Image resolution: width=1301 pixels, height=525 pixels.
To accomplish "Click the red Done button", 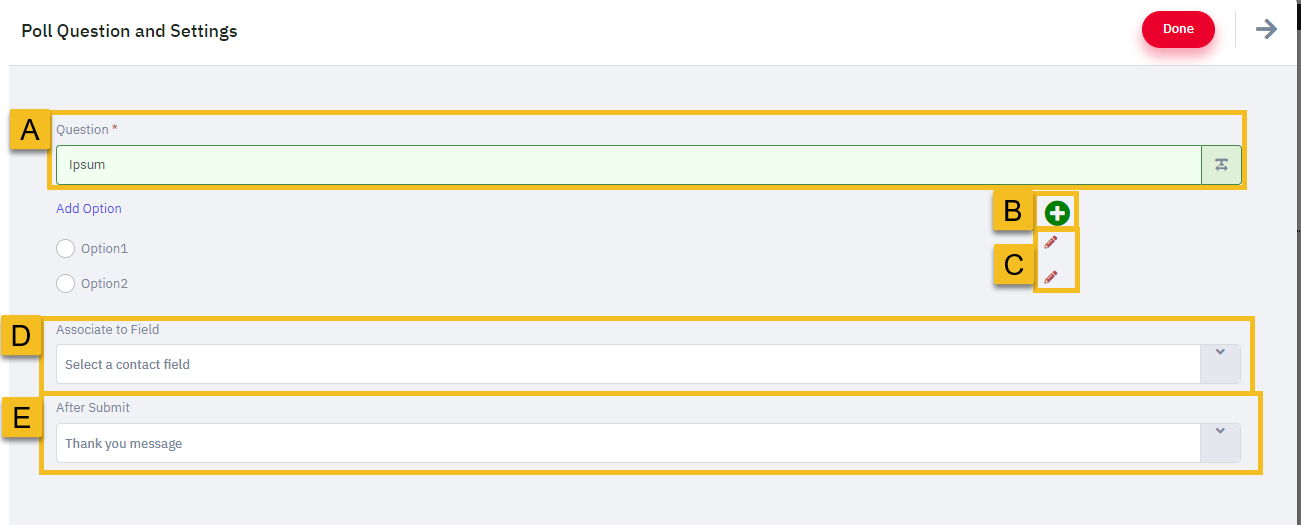I will click(1178, 29).
